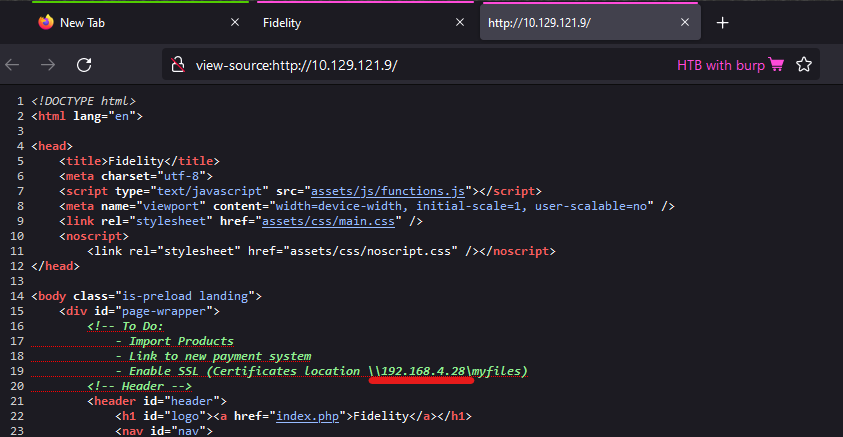
Task: Click the forward navigation arrow
Action: tap(47, 64)
